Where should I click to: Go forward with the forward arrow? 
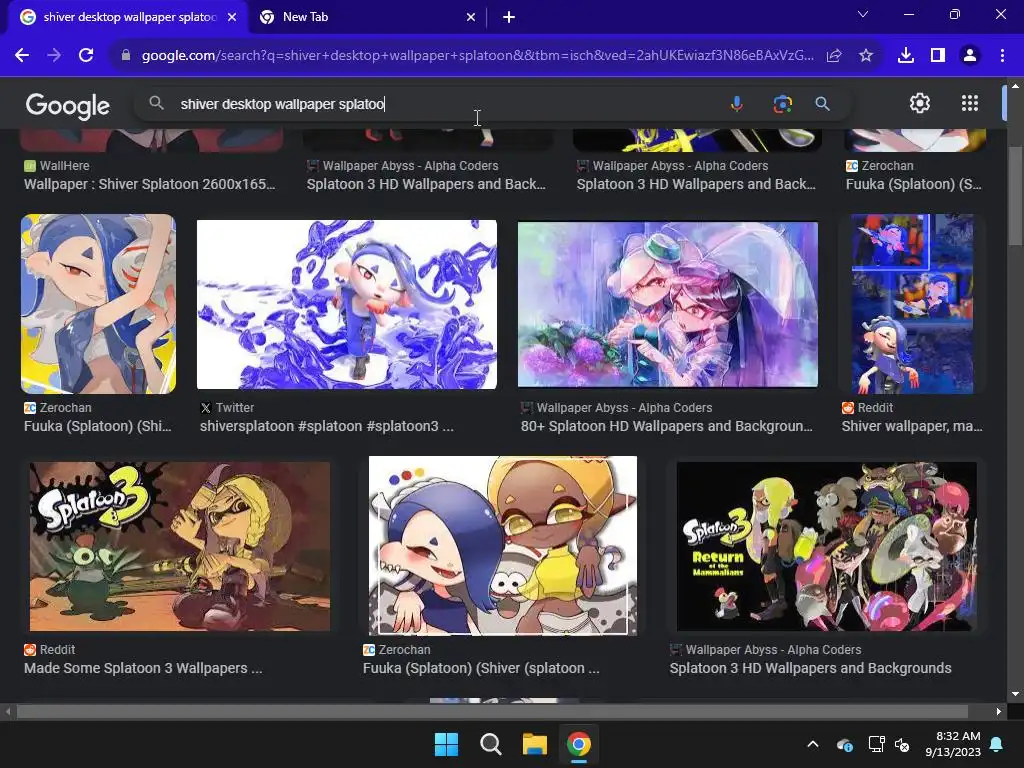click(x=54, y=56)
